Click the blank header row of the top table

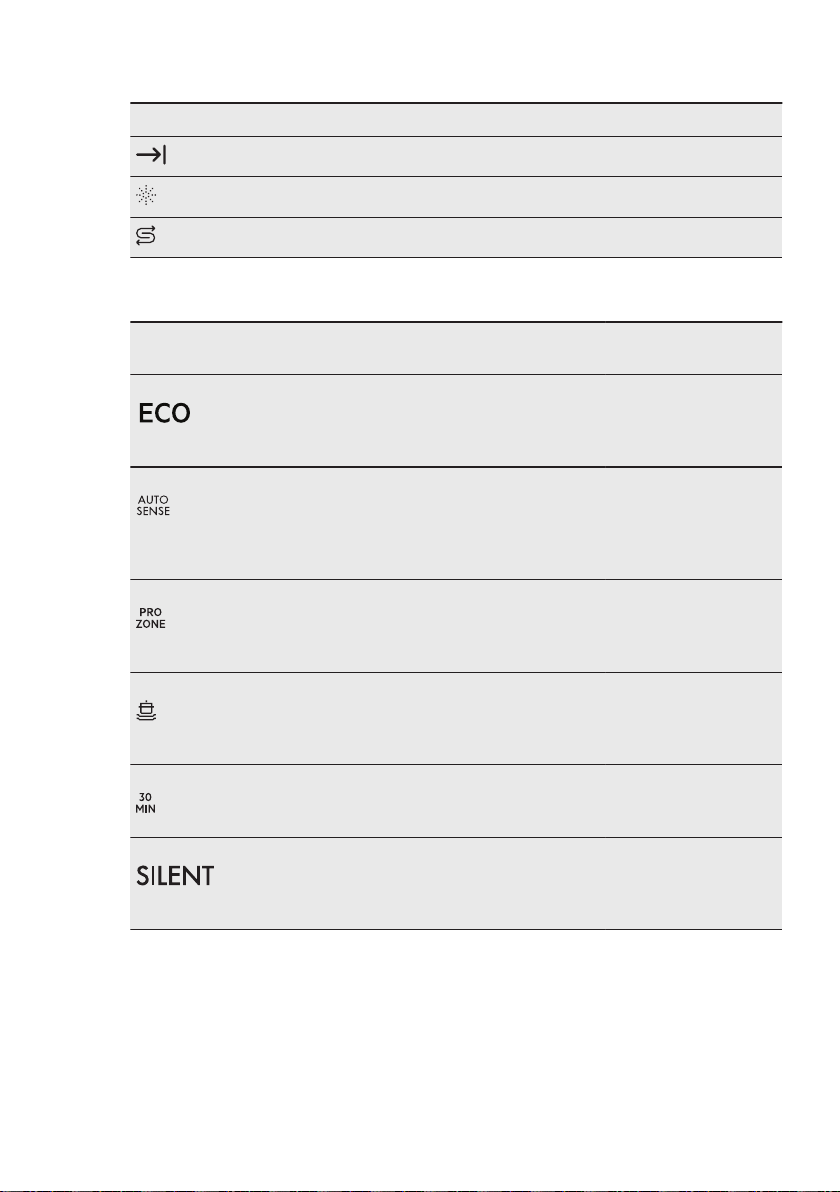coord(455,120)
